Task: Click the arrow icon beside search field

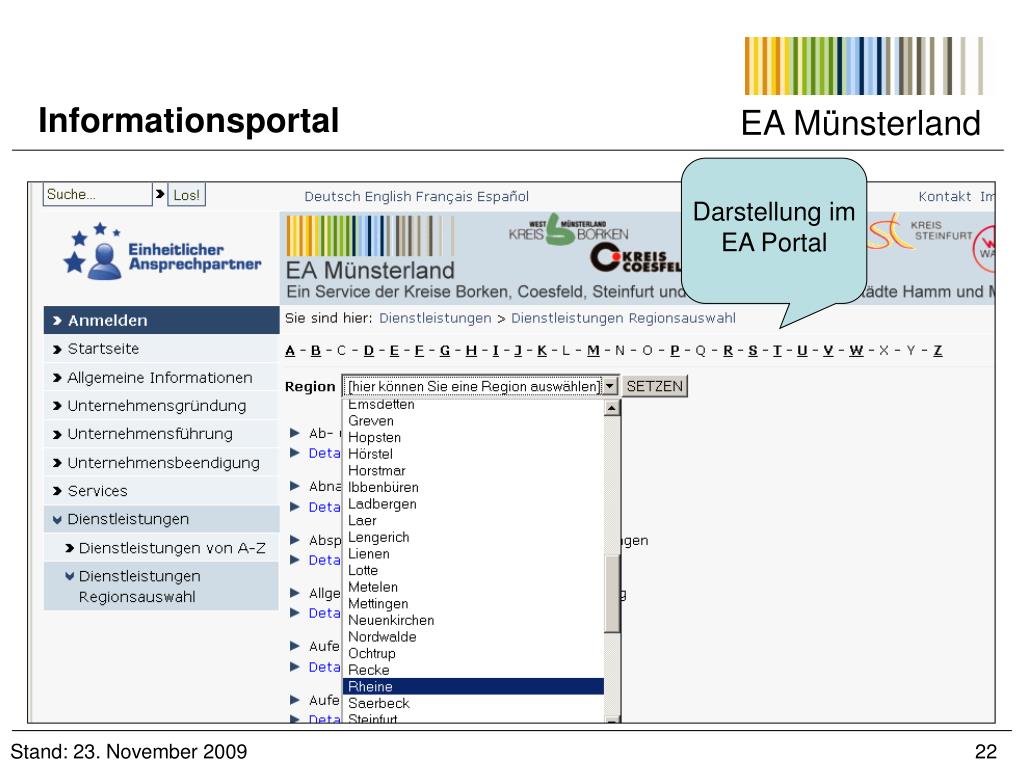Action: click(160, 194)
